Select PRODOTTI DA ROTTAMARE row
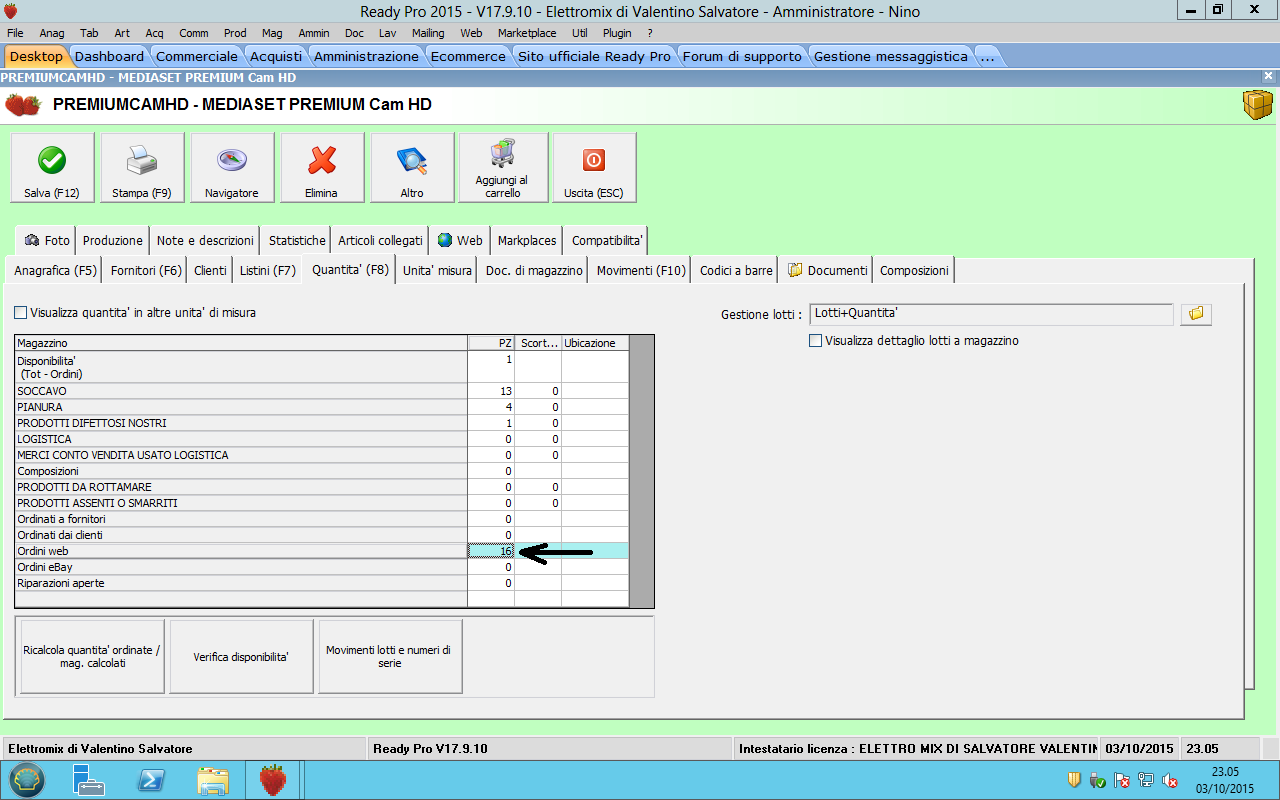The width and height of the screenshot is (1280, 800). click(322, 487)
